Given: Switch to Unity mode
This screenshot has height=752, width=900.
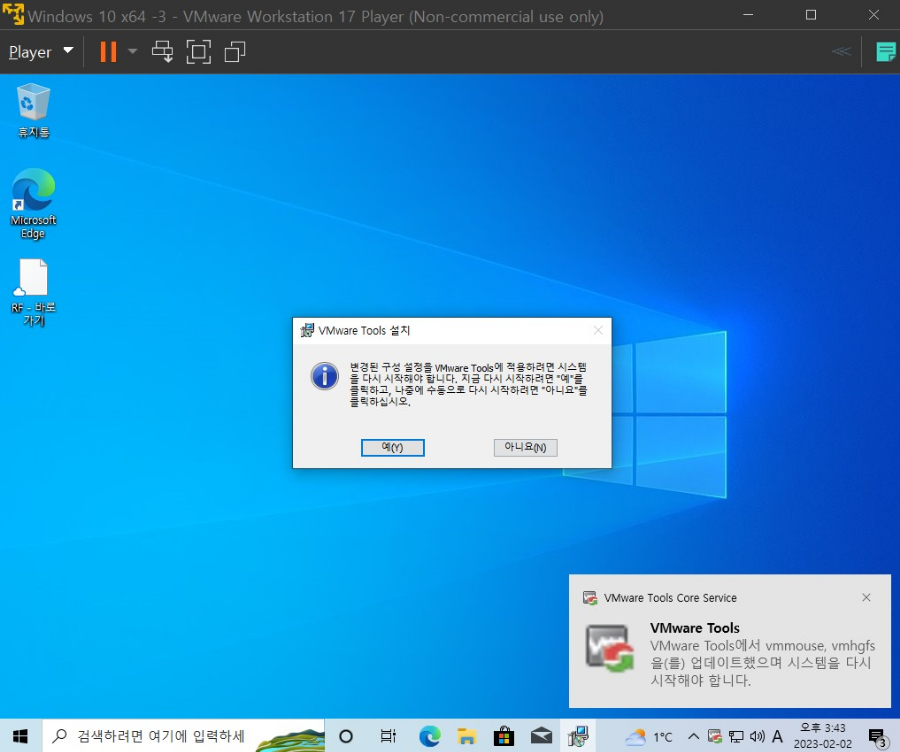Looking at the screenshot, I should coord(235,52).
